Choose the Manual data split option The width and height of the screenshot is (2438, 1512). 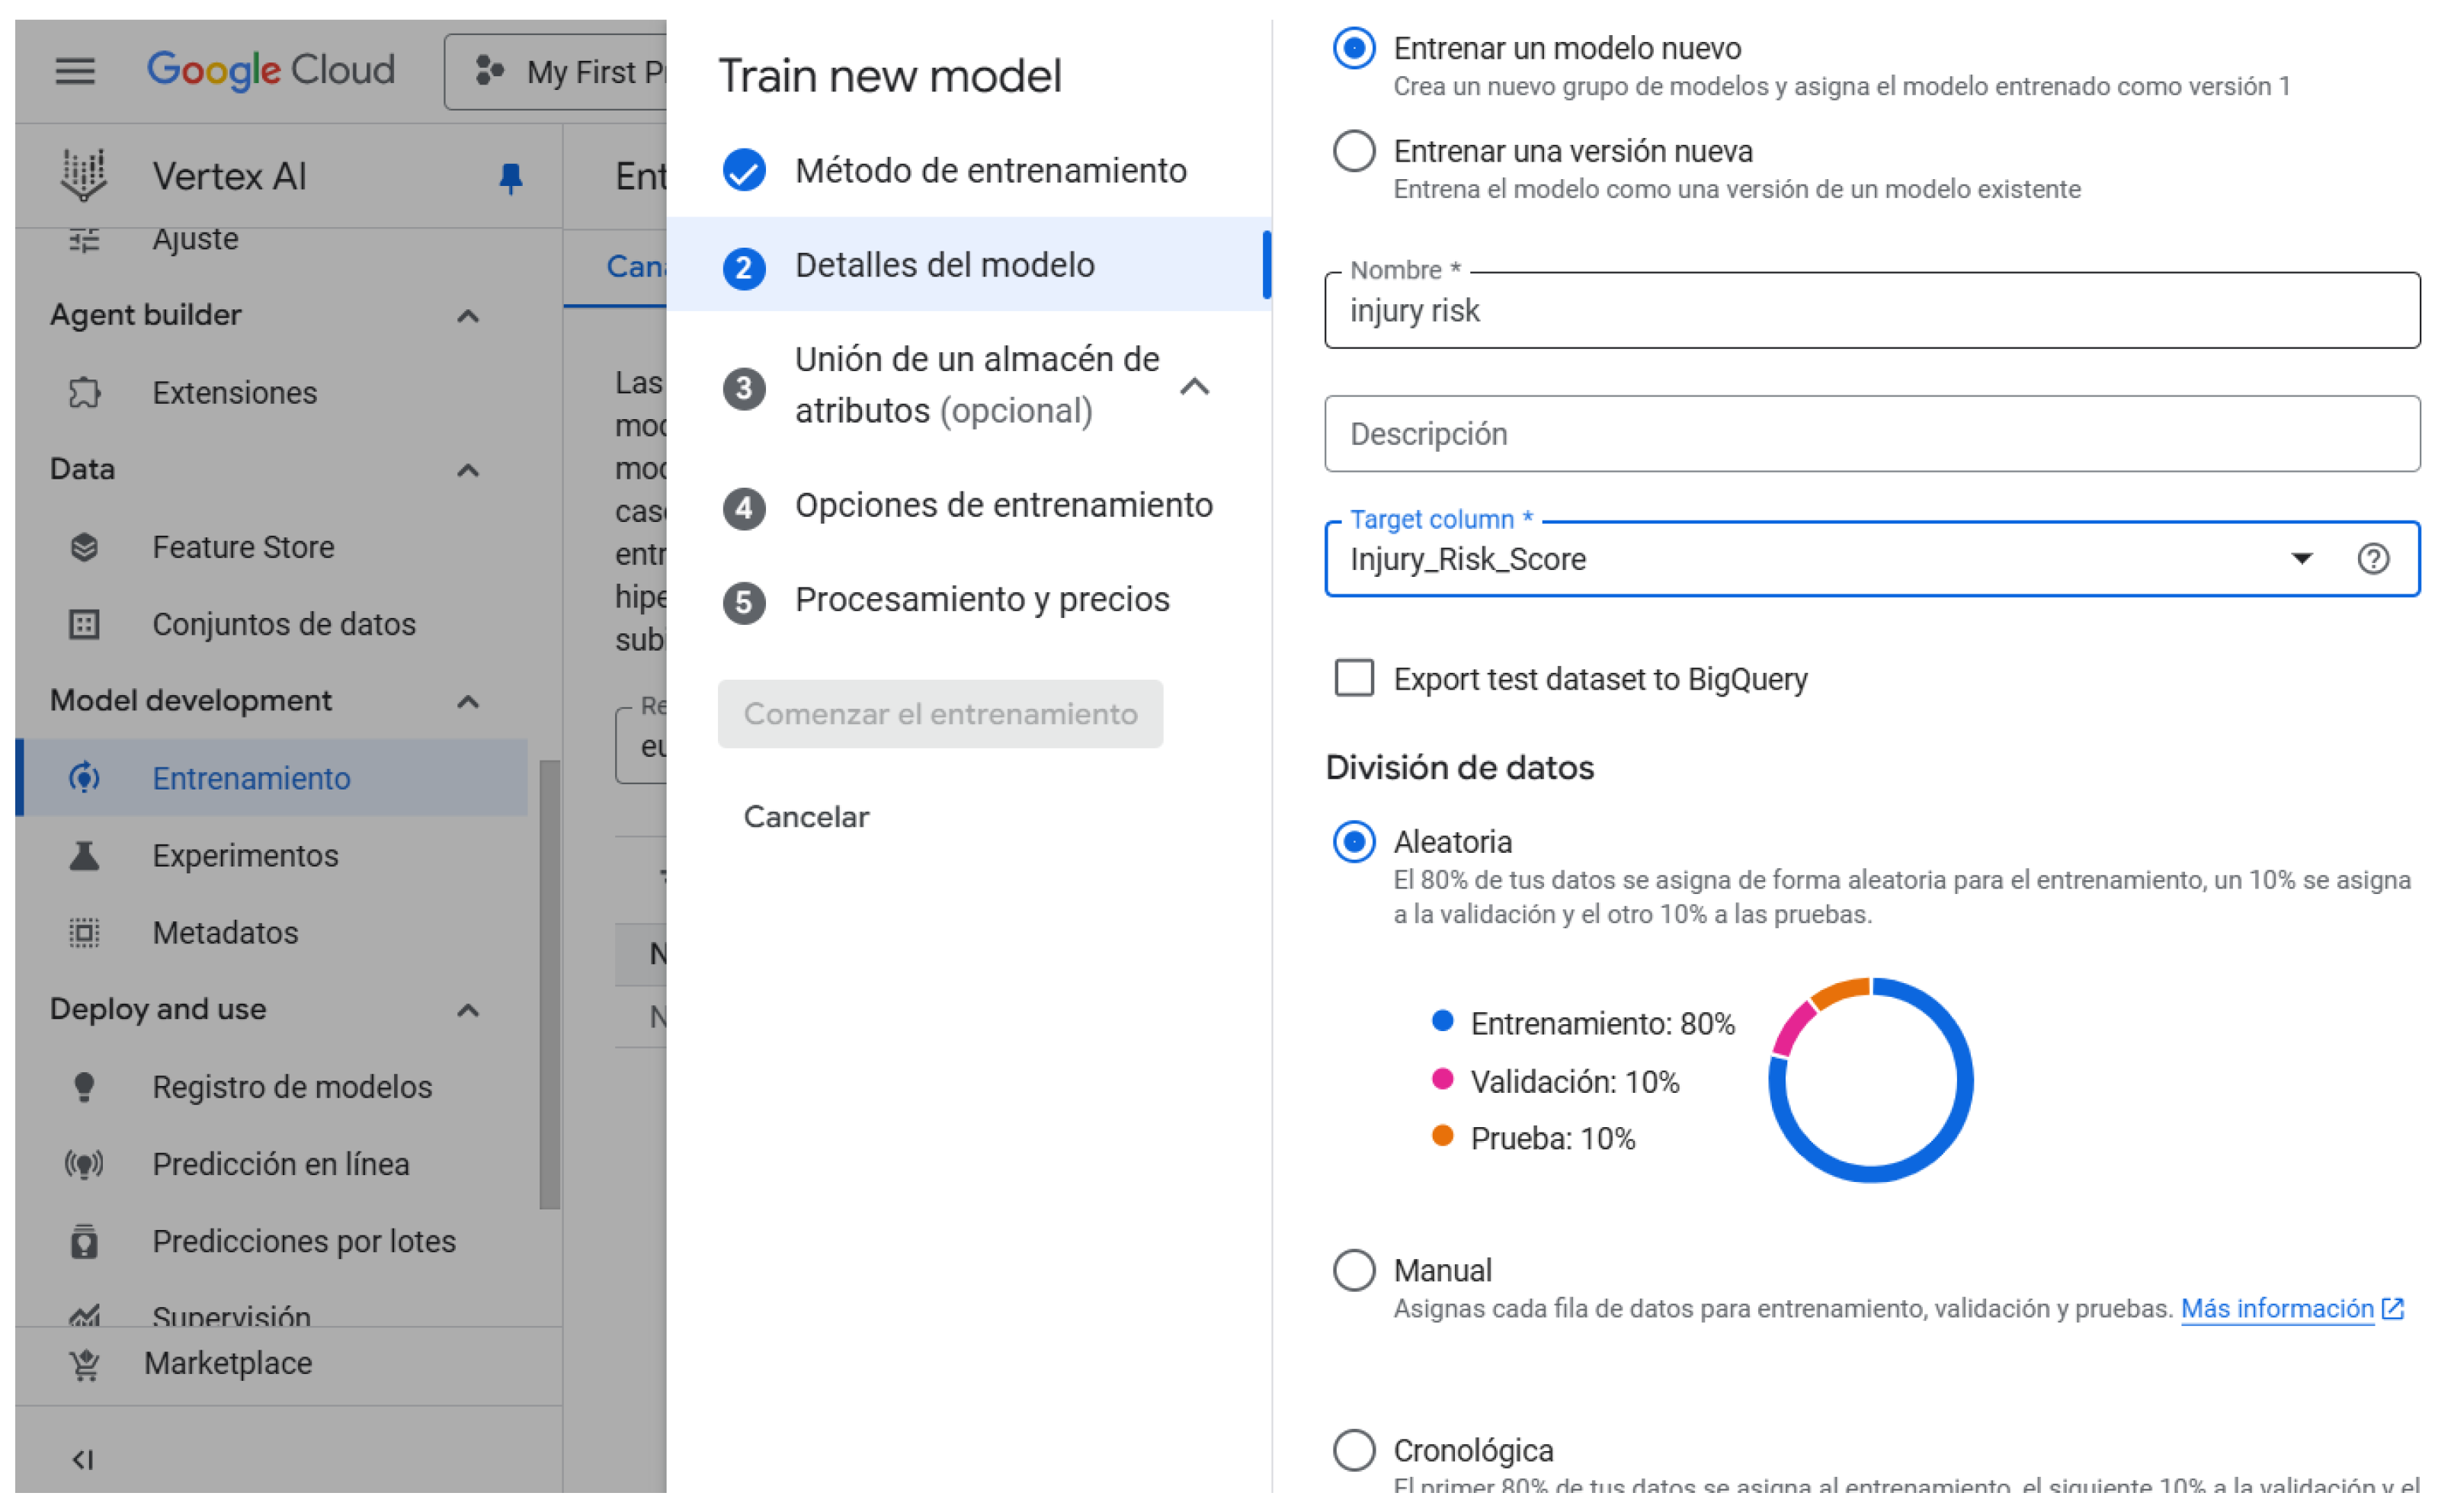click(1354, 1270)
